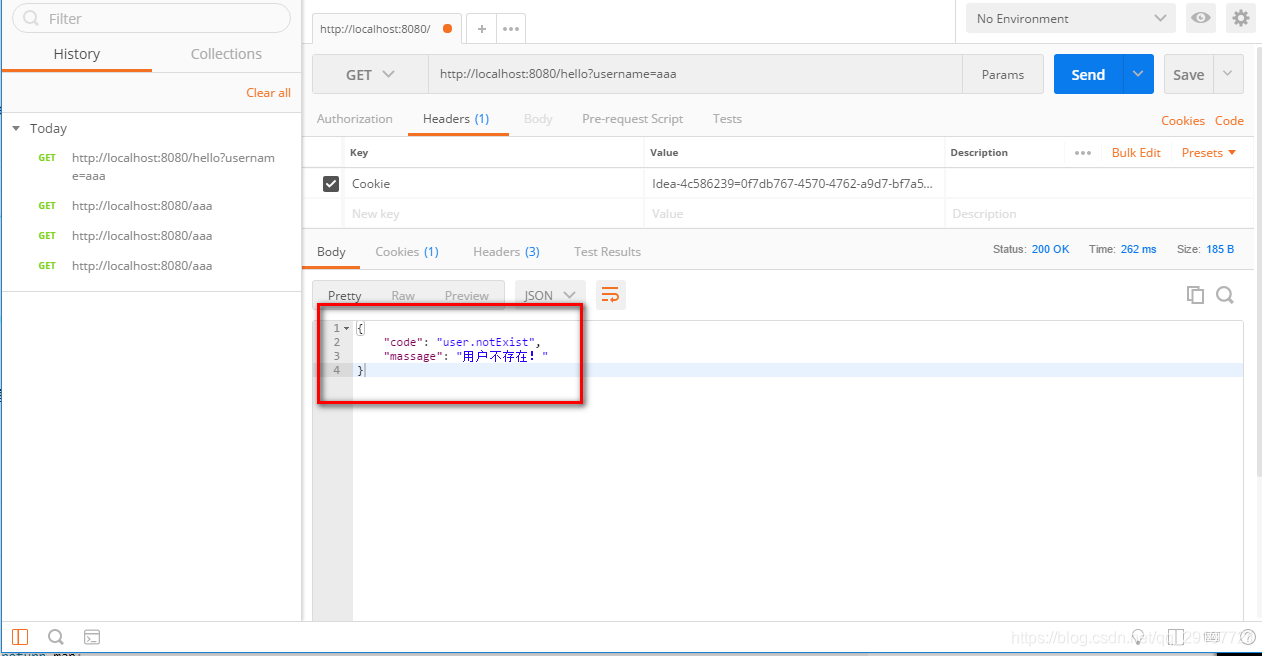Select the request Headers (1) tab
Viewport: 1262px width, 656px height.
click(456, 119)
